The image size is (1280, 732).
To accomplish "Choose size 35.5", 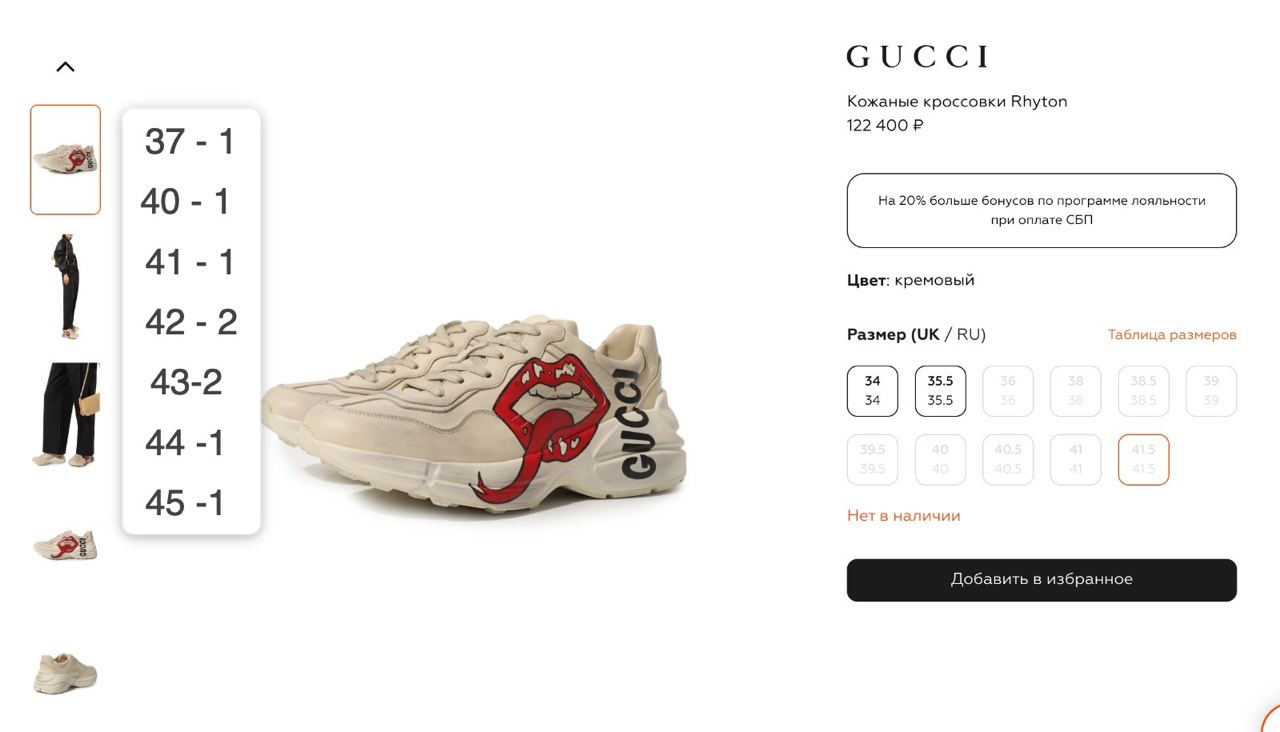I will (x=940, y=391).
